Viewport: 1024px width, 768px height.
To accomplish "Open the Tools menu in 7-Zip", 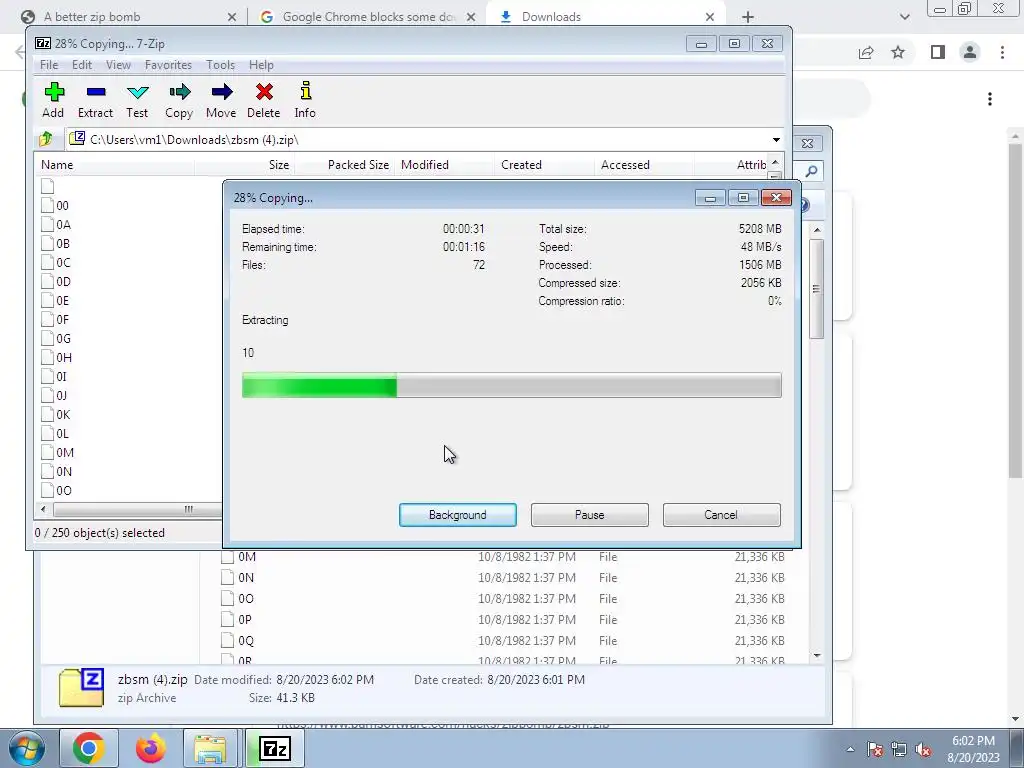I will pos(220,65).
